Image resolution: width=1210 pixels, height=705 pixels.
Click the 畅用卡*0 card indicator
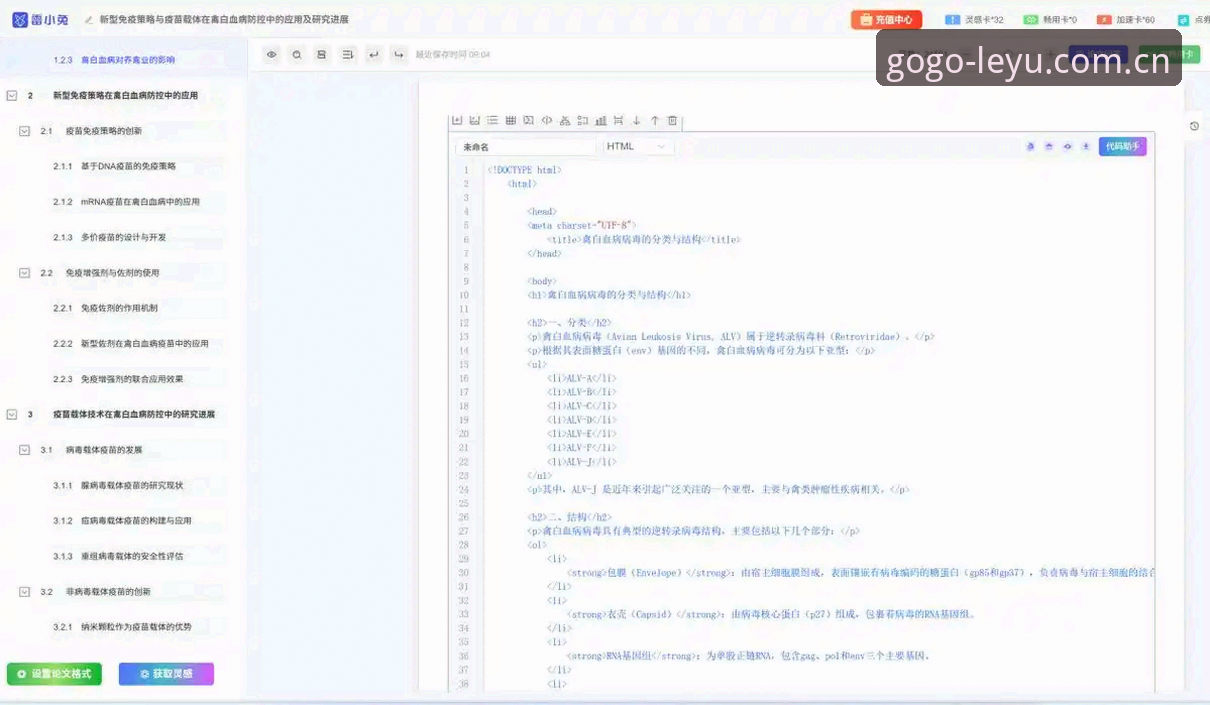(1050, 19)
